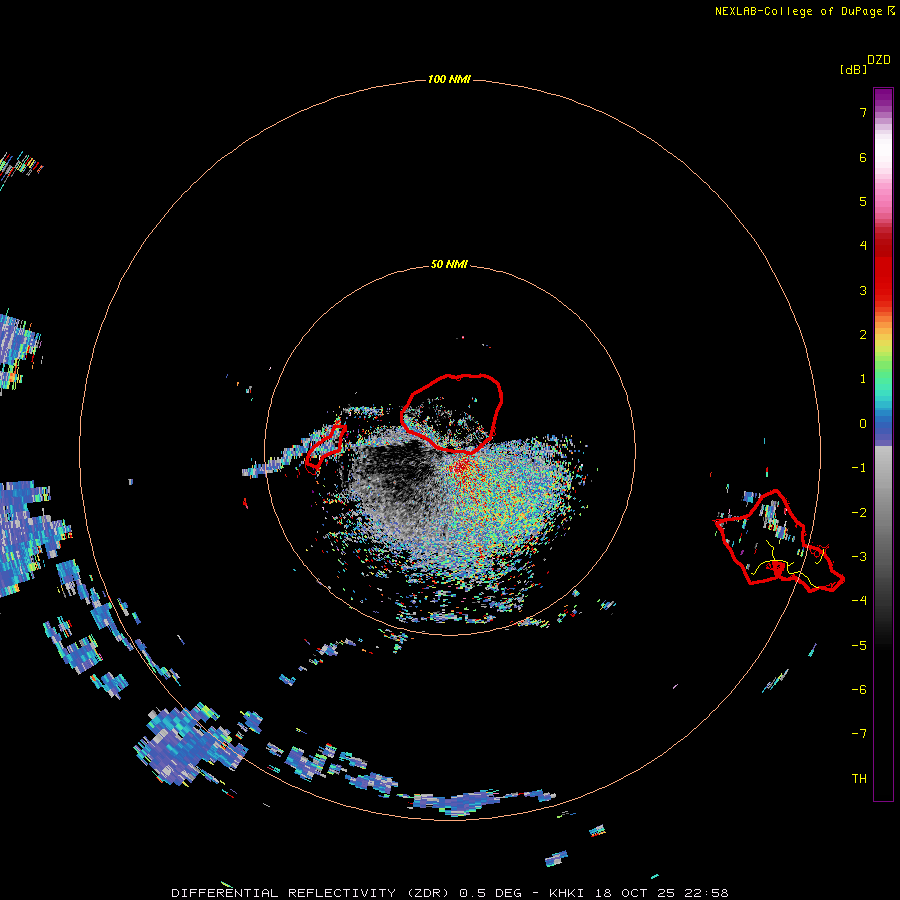
Task: Click the 5 dB tick label on the color scale
Action: (863, 201)
